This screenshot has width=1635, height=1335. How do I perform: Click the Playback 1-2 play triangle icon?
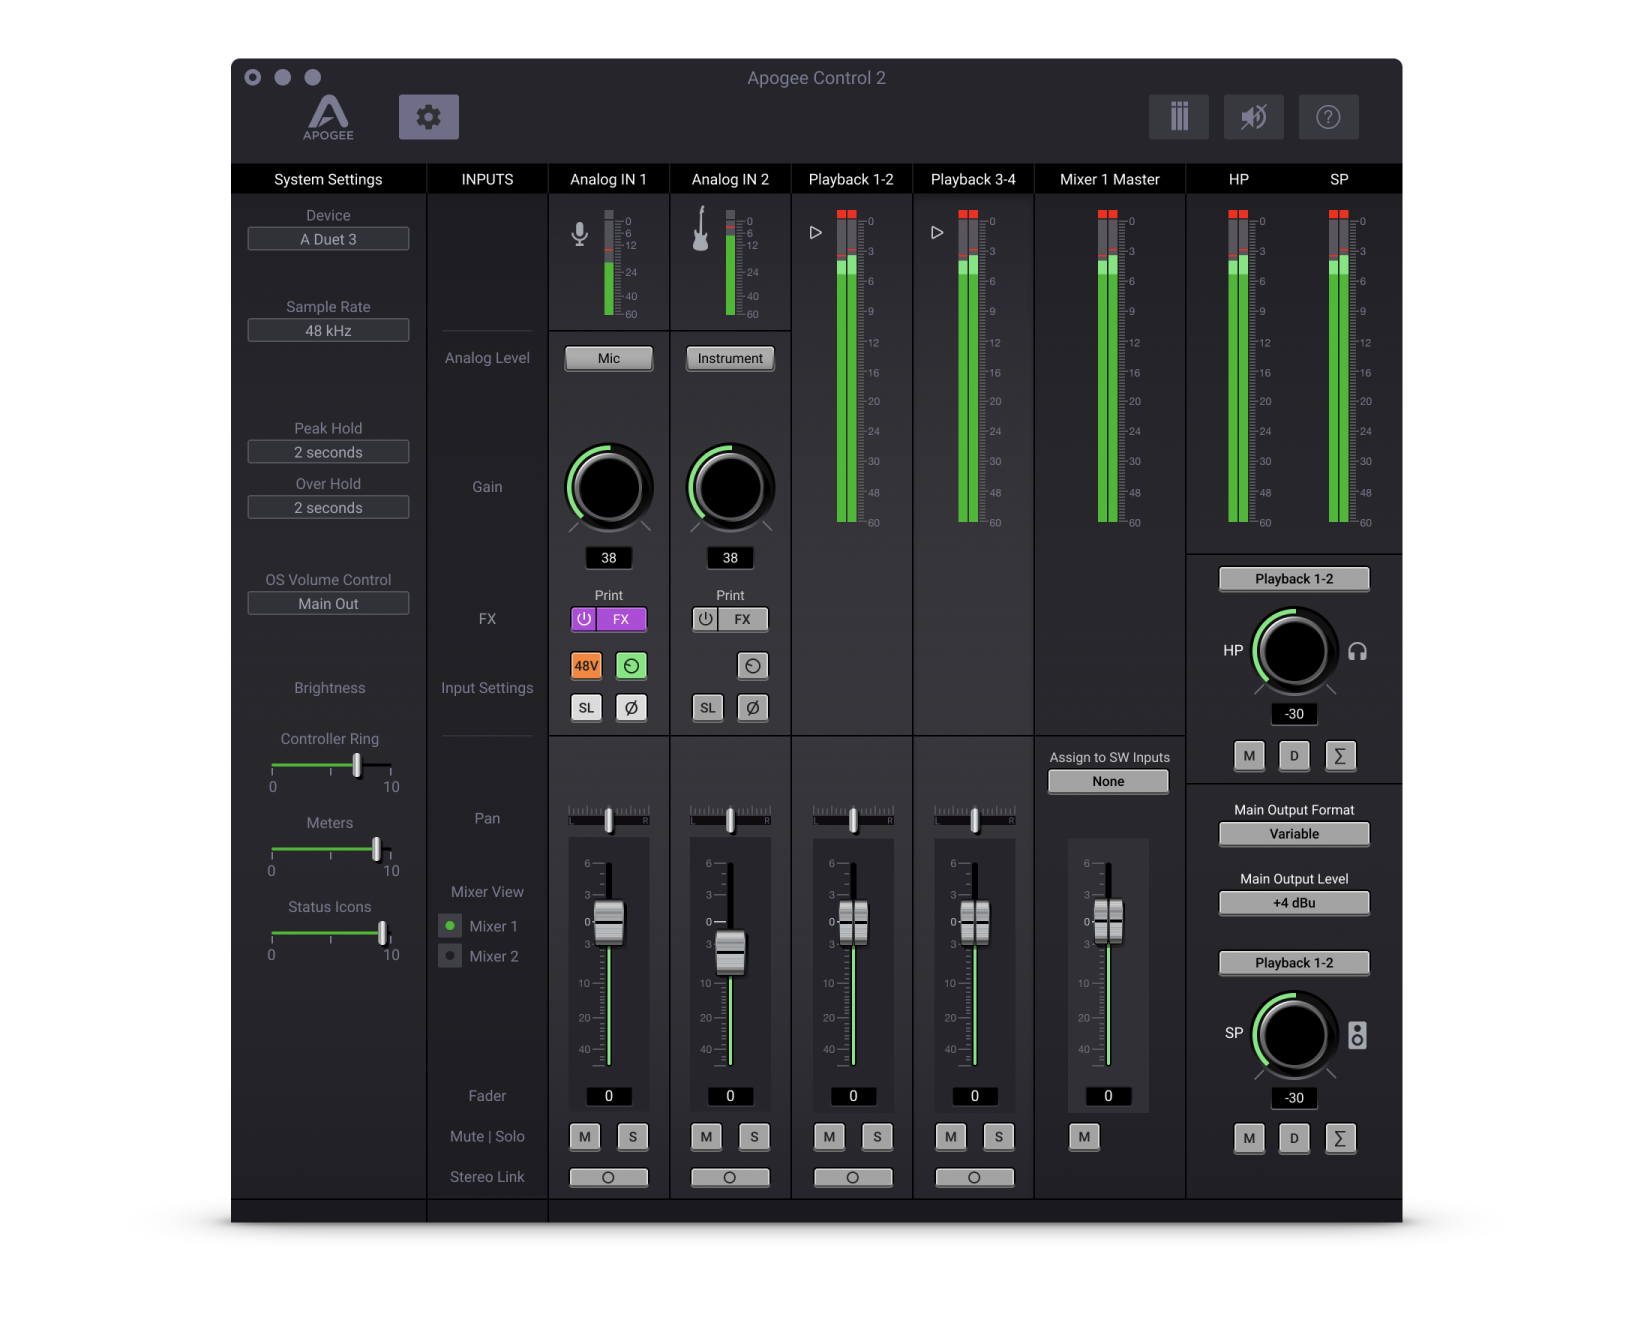[816, 232]
